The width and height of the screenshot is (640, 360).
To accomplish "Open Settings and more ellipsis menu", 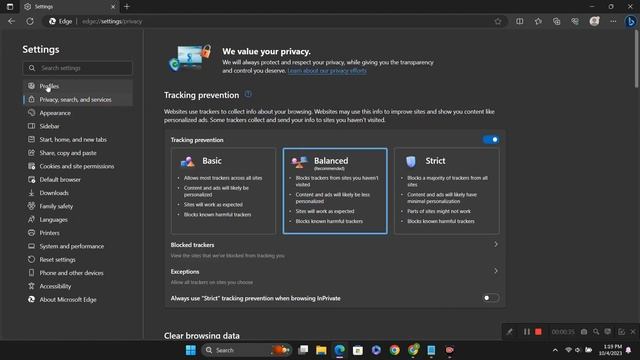I will [x=613, y=21].
